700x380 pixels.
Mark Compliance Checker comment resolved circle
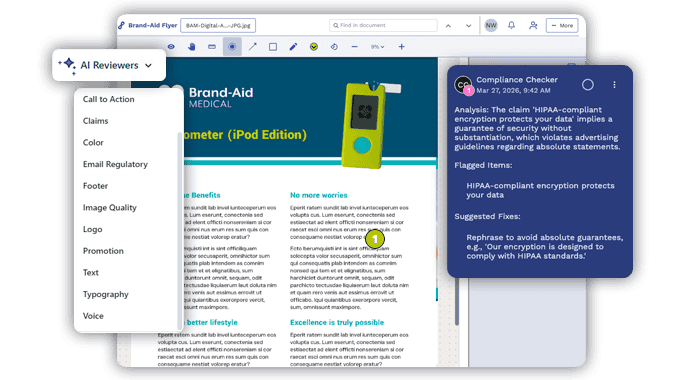coord(588,85)
